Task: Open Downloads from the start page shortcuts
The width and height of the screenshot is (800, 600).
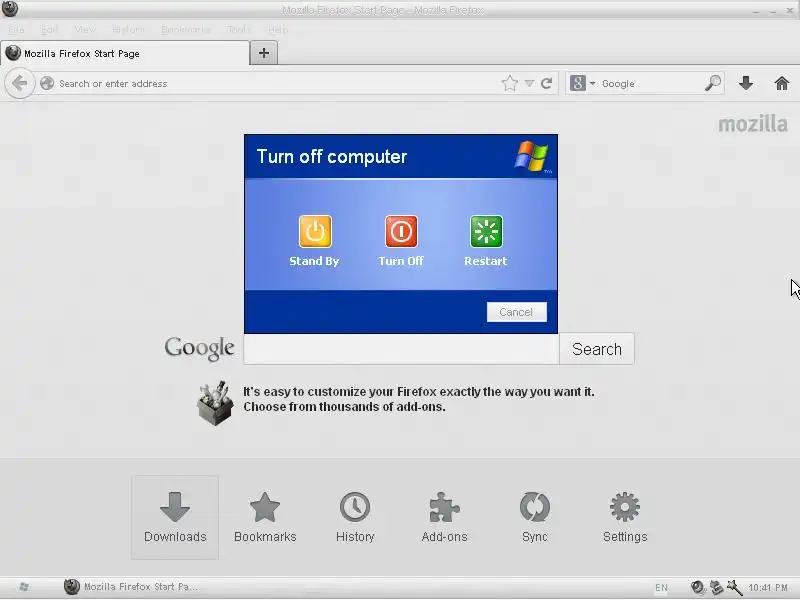Action: (x=175, y=517)
